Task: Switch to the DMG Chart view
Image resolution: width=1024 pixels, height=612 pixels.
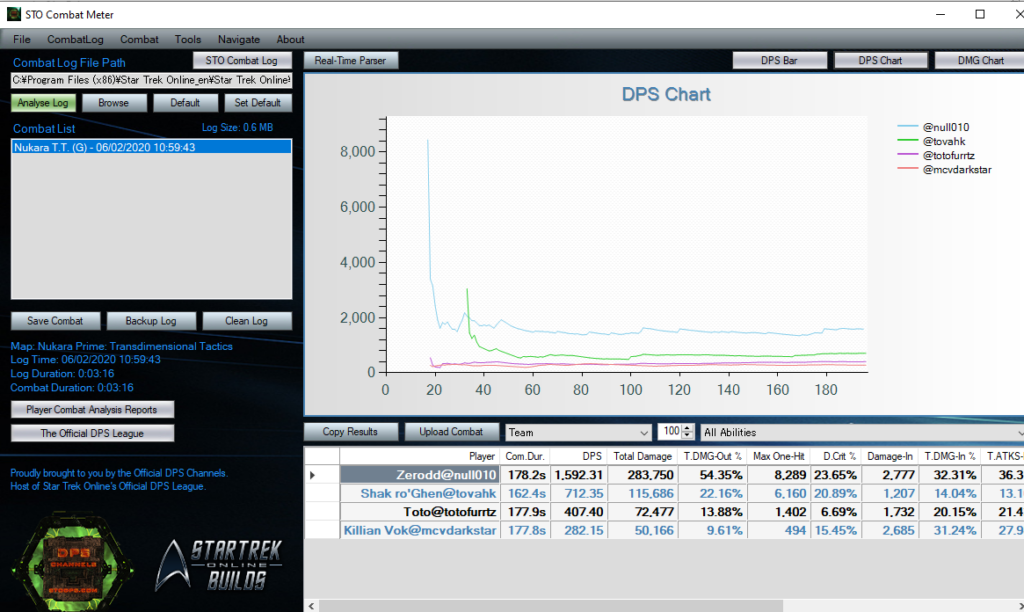Action: [979, 60]
